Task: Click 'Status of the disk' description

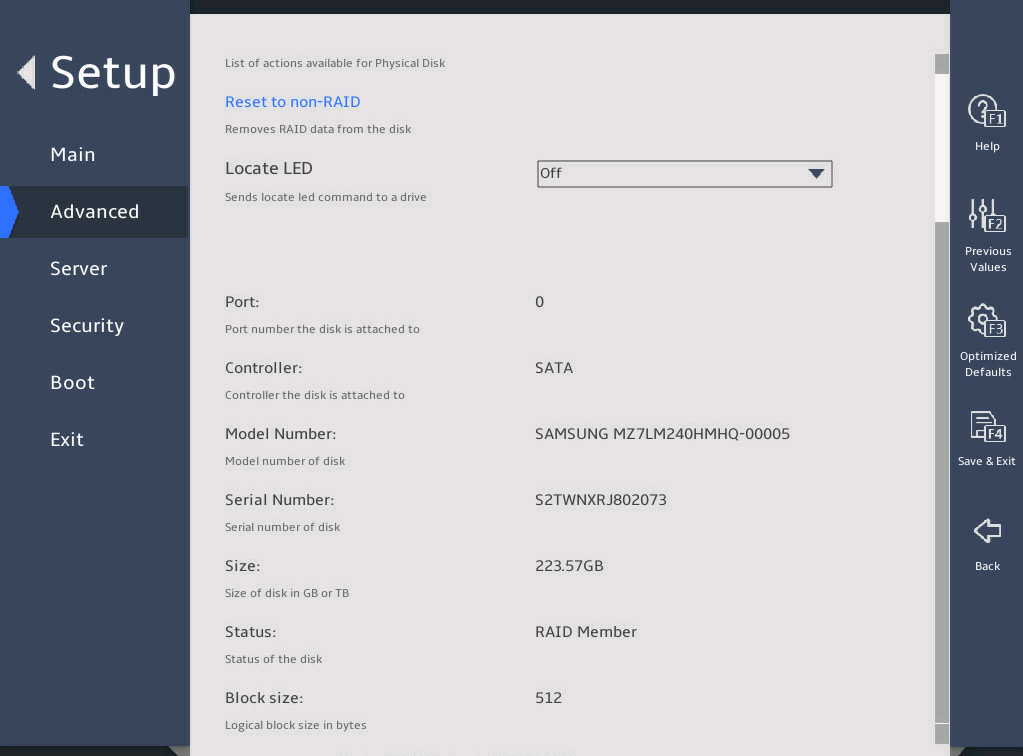Action: coord(273,659)
